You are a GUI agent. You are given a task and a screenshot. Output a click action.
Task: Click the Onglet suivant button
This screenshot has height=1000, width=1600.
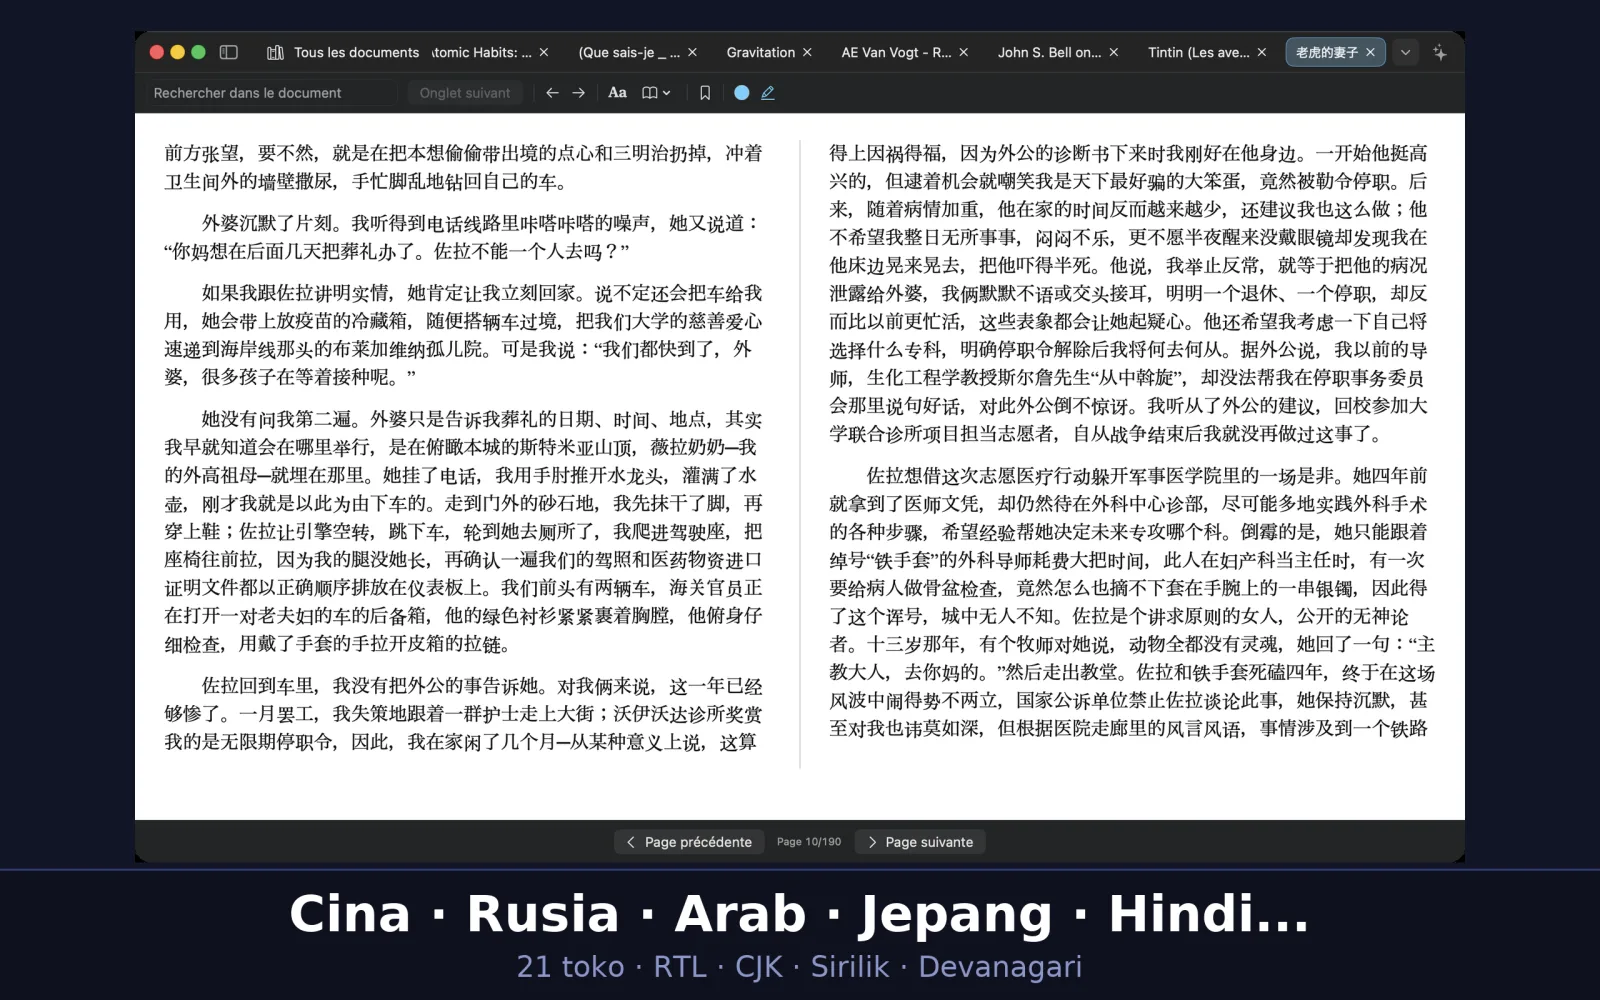465,93
